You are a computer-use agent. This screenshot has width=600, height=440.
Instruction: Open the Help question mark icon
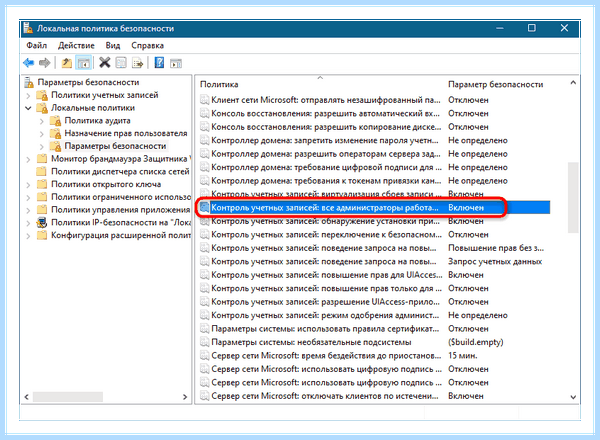coord(159,62)
